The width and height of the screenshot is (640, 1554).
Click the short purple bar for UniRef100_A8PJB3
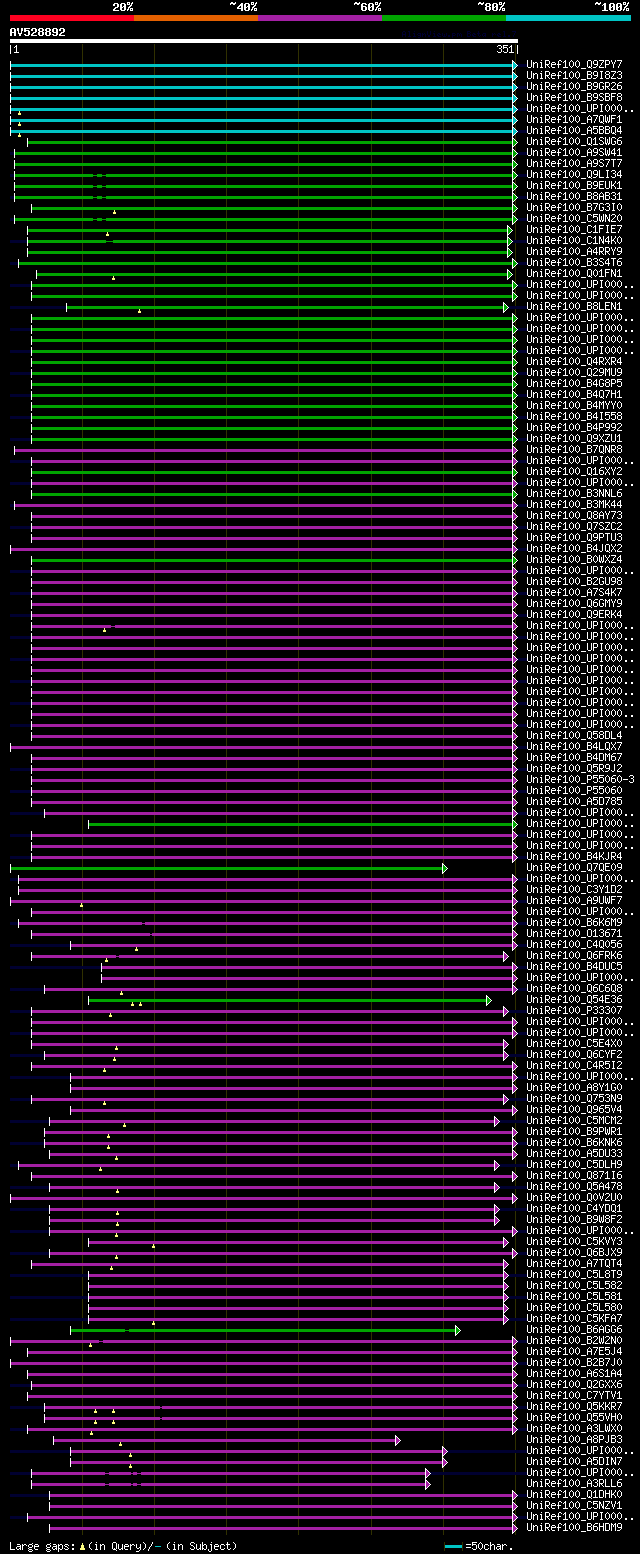226,1440
